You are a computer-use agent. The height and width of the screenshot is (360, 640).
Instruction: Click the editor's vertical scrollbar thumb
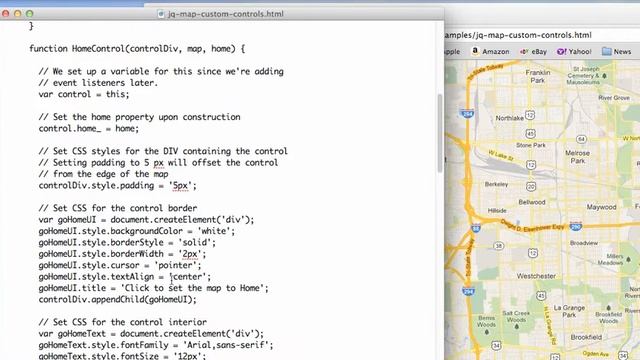tap(440, 133)
